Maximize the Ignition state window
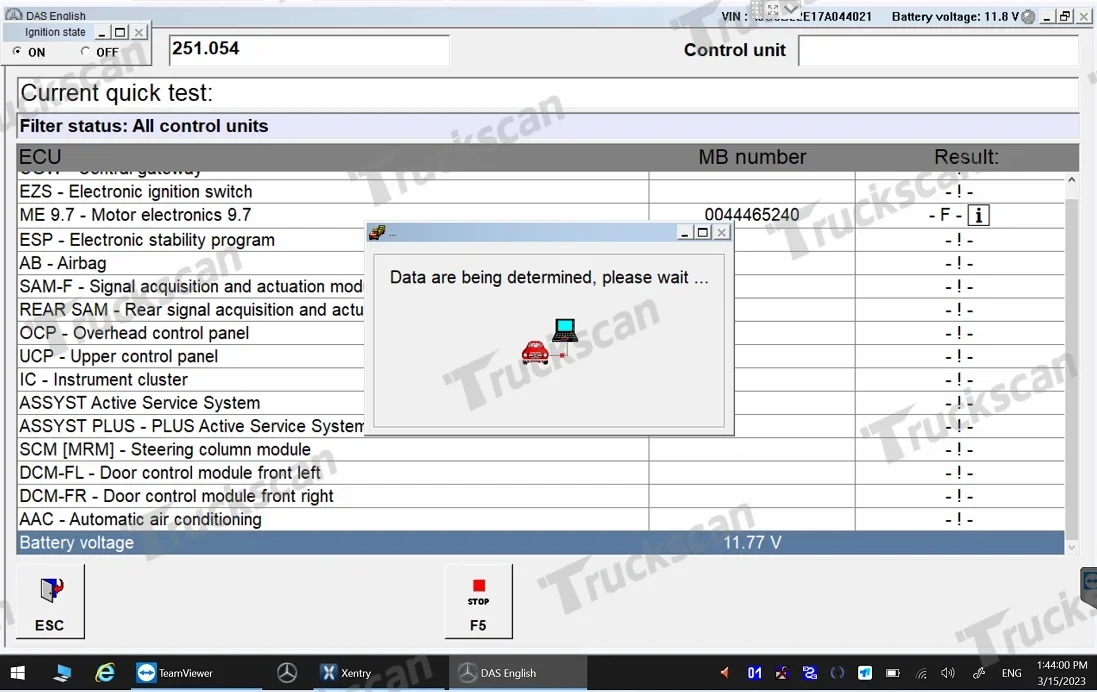 120,32
